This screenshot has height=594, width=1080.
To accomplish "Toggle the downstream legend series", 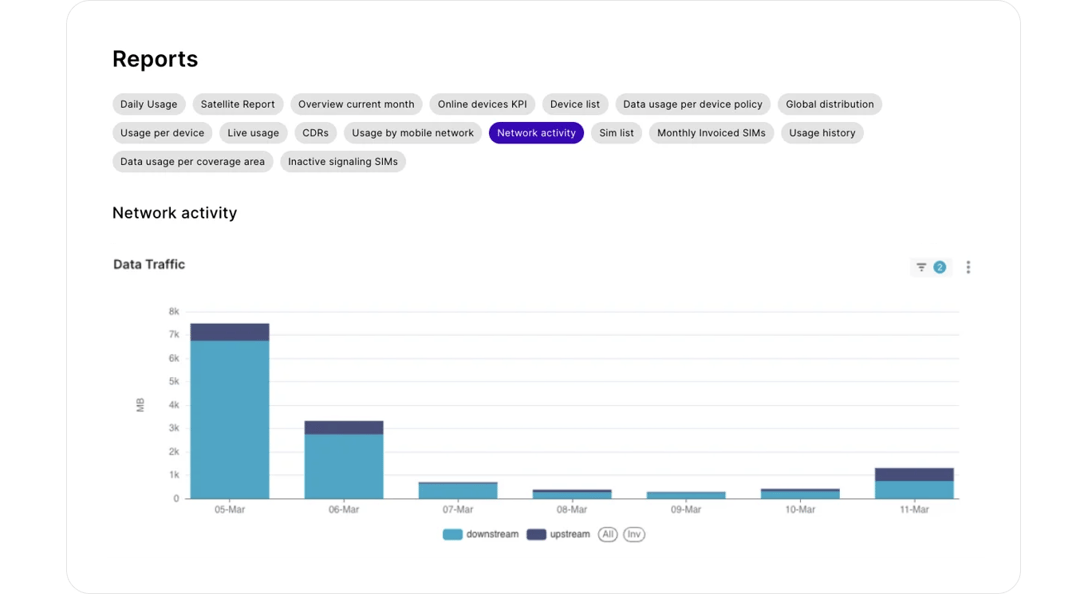I will 481,534.
